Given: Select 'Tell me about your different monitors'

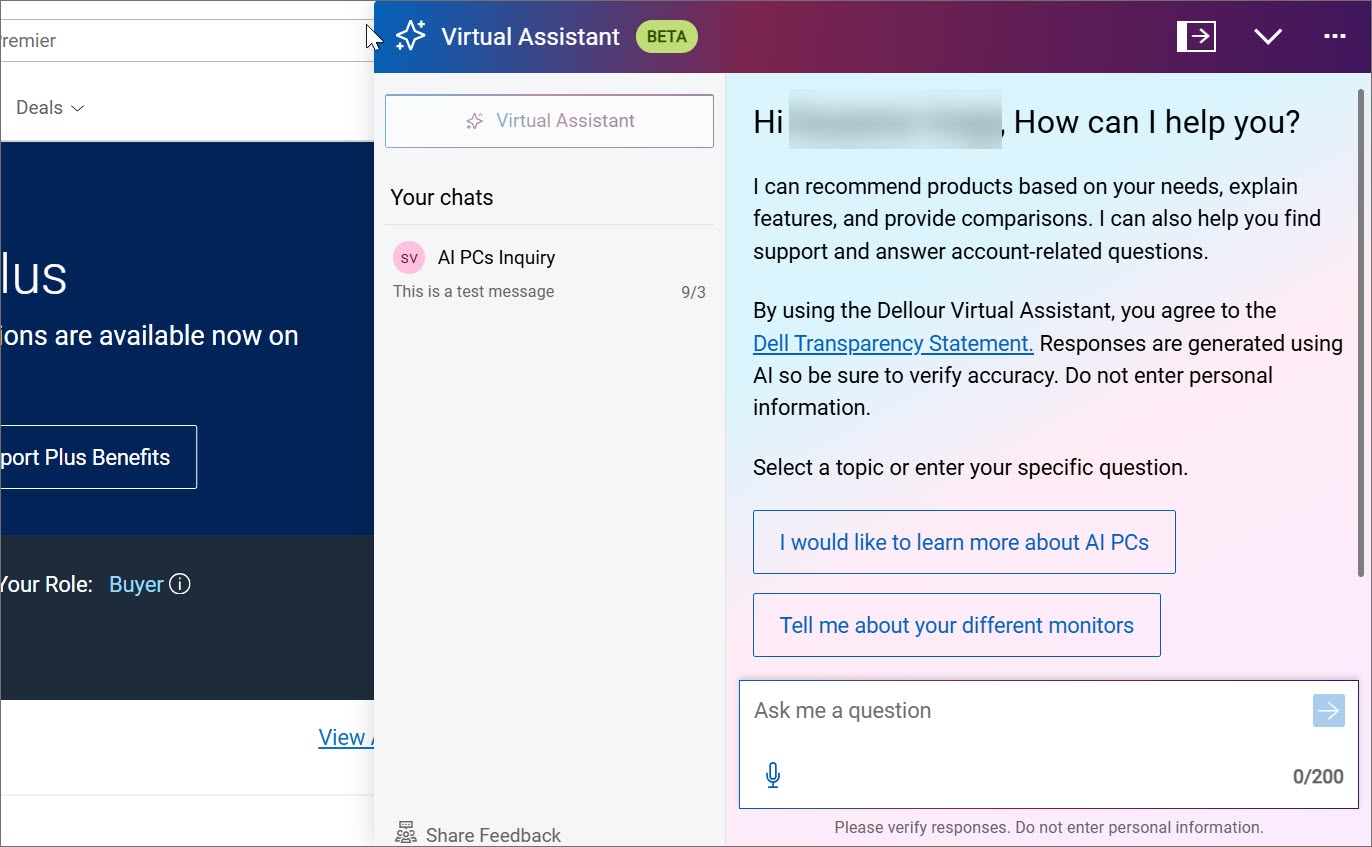Looking at the screenshot, I should tap(956, 624).
